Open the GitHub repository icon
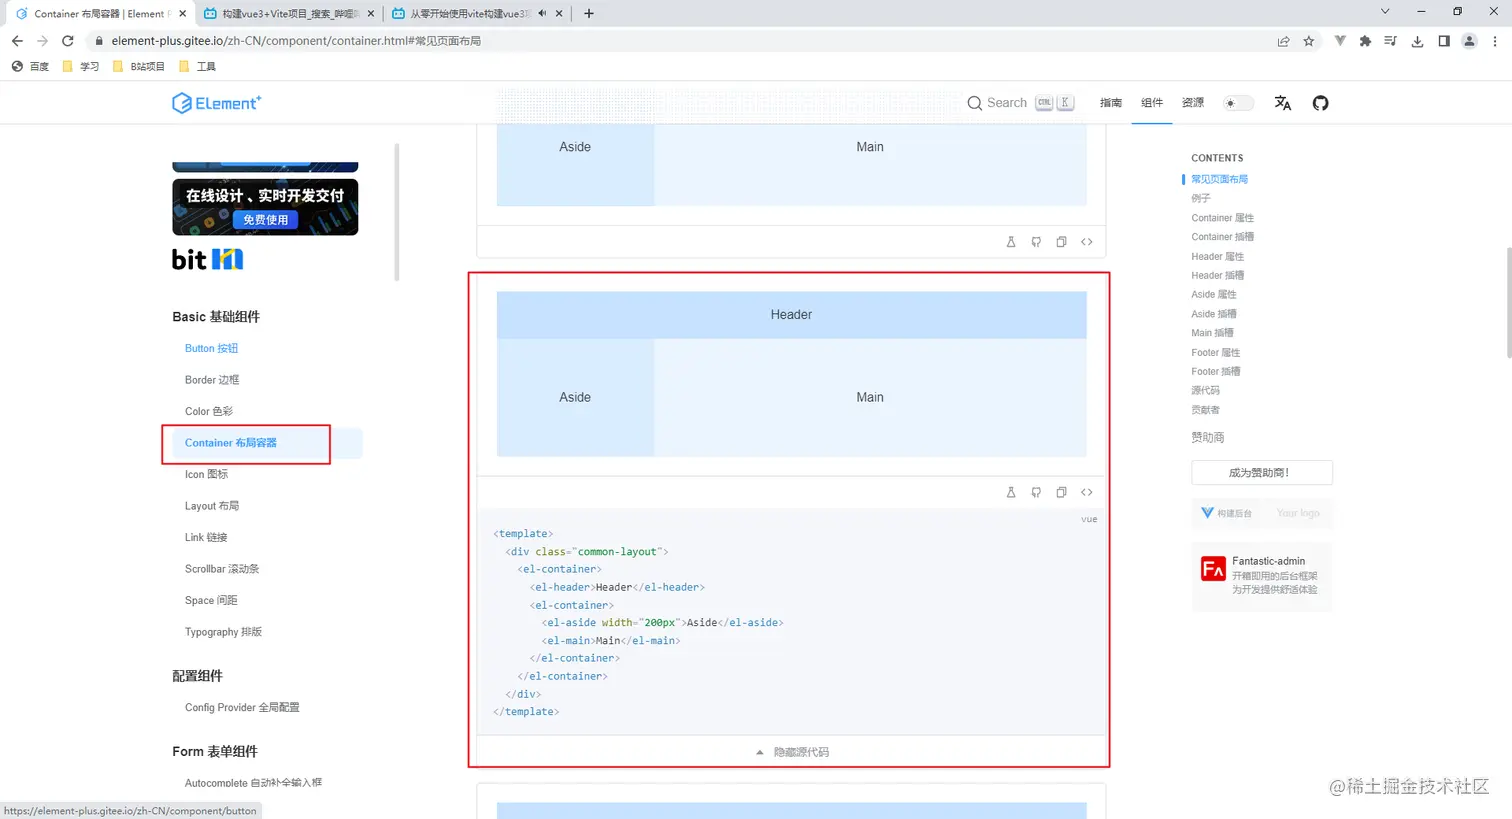 1321,103
